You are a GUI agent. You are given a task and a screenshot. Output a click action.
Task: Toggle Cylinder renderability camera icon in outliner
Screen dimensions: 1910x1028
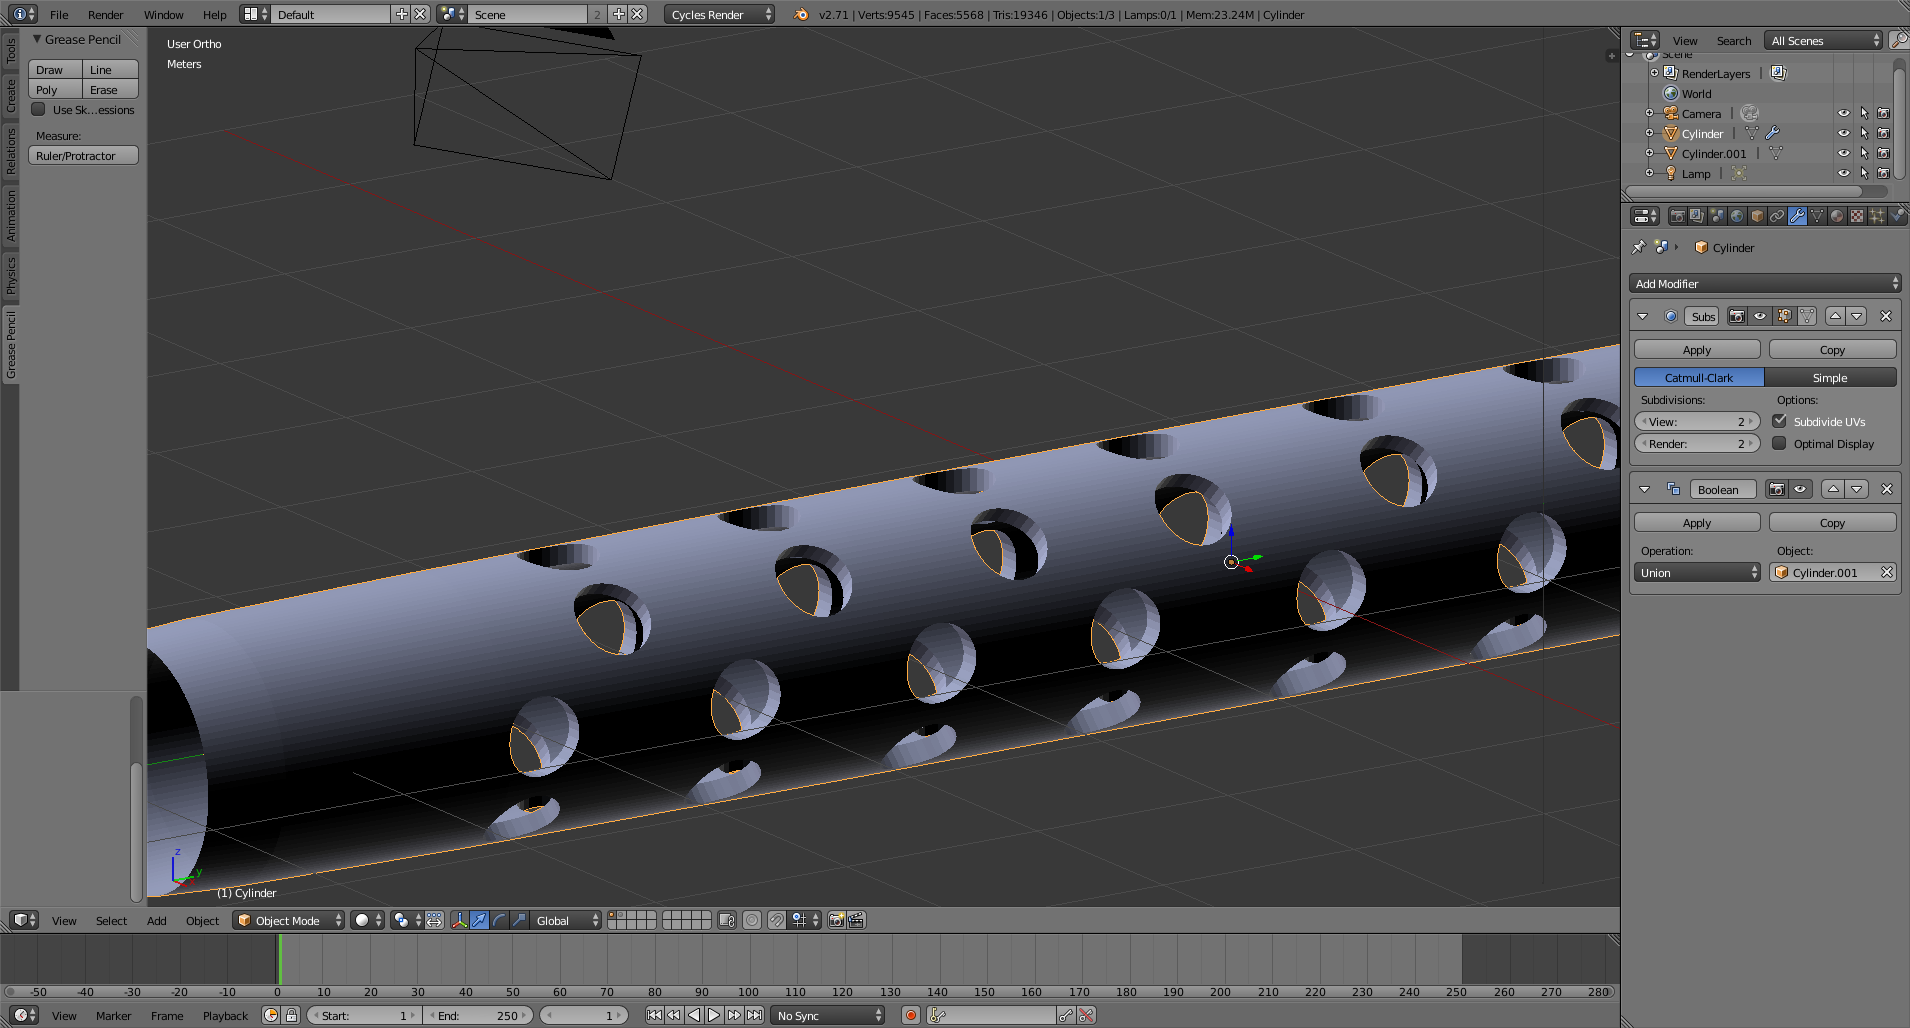click(1884, 133)
